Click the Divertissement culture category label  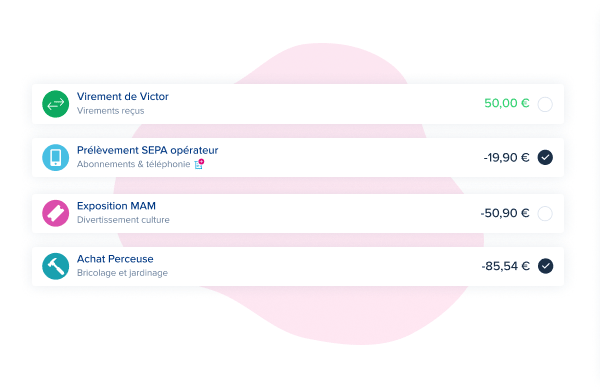[123, 220]
